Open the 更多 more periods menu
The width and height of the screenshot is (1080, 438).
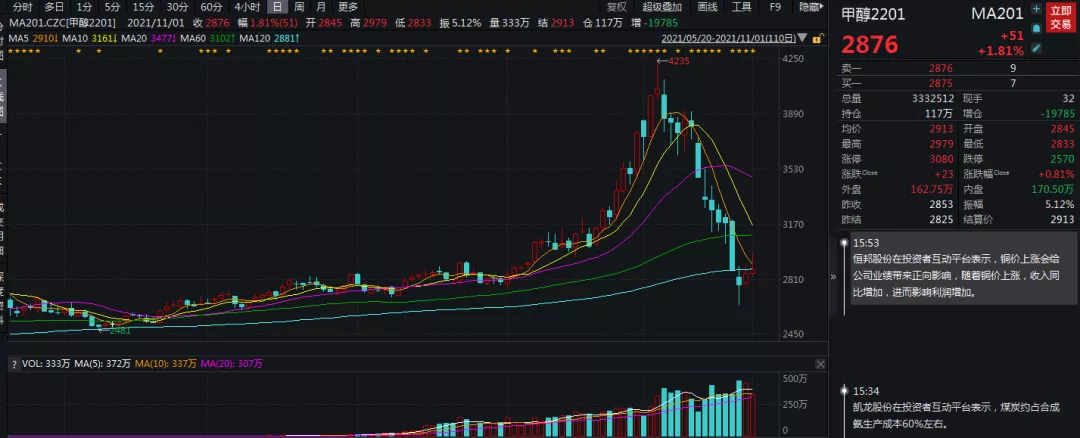tap(348, 8)
